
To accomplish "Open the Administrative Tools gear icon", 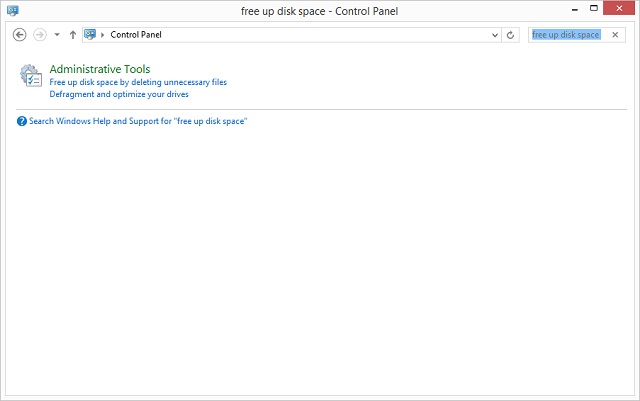I will click(31, 76).
